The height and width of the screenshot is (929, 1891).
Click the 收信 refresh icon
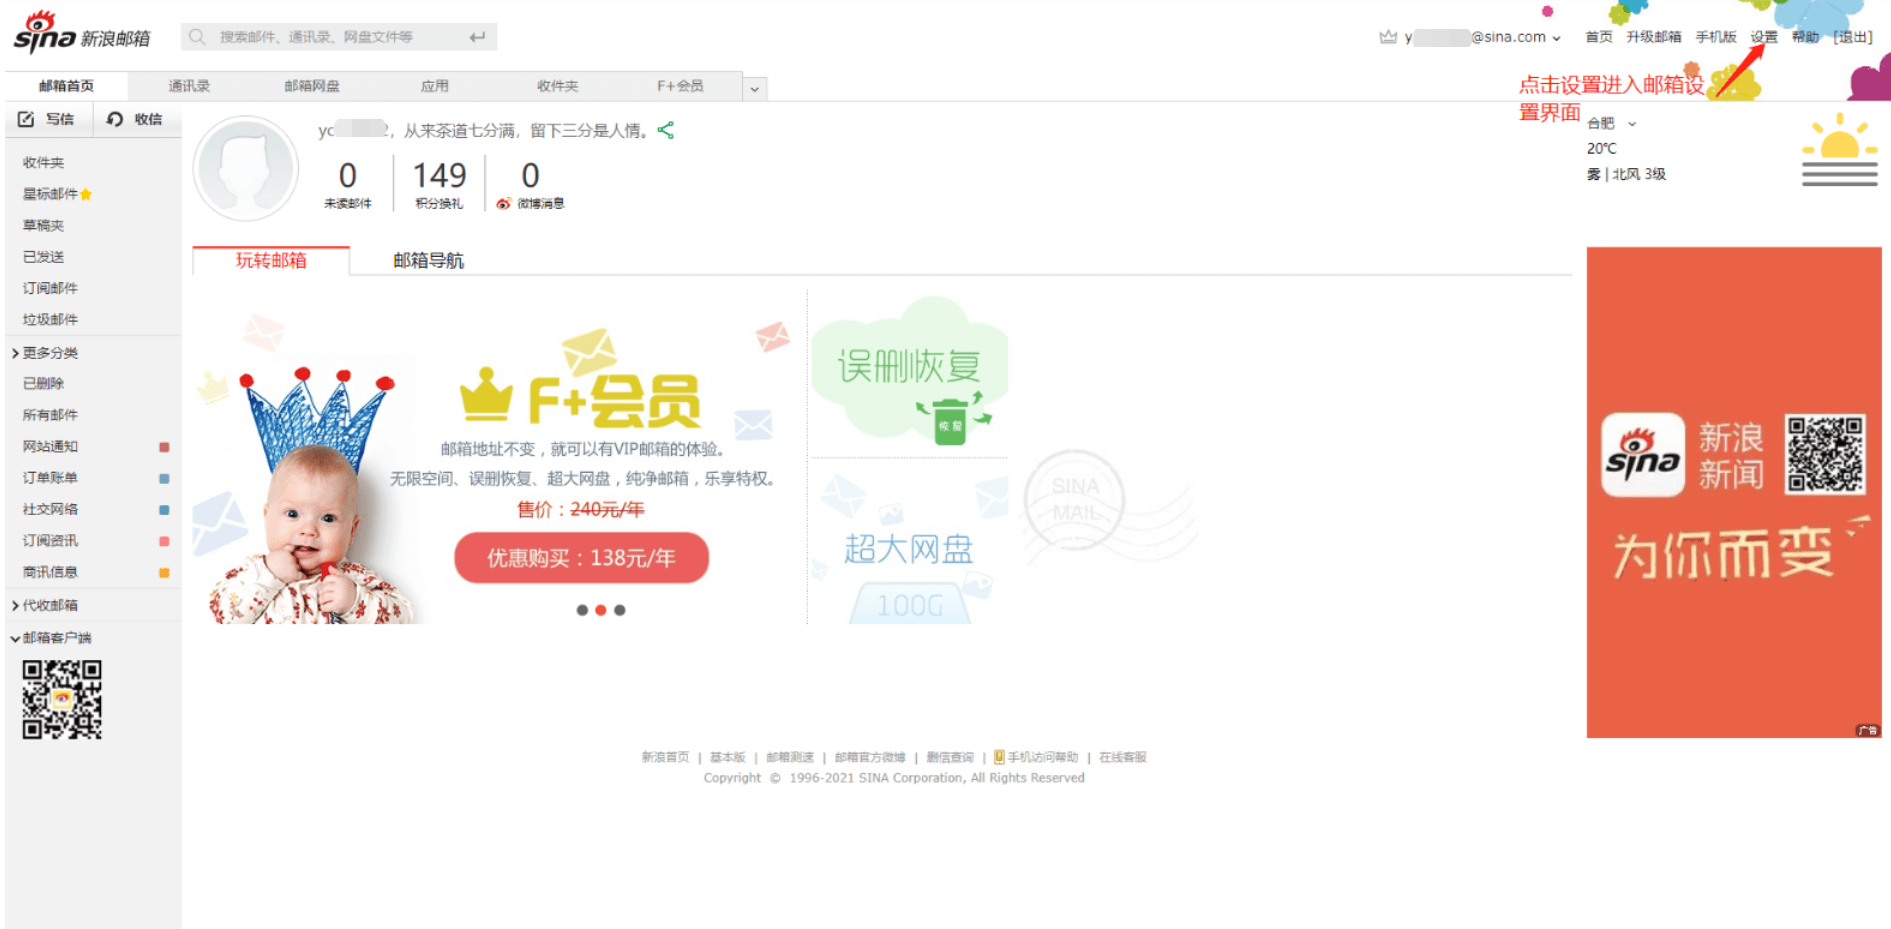(115, 119)
